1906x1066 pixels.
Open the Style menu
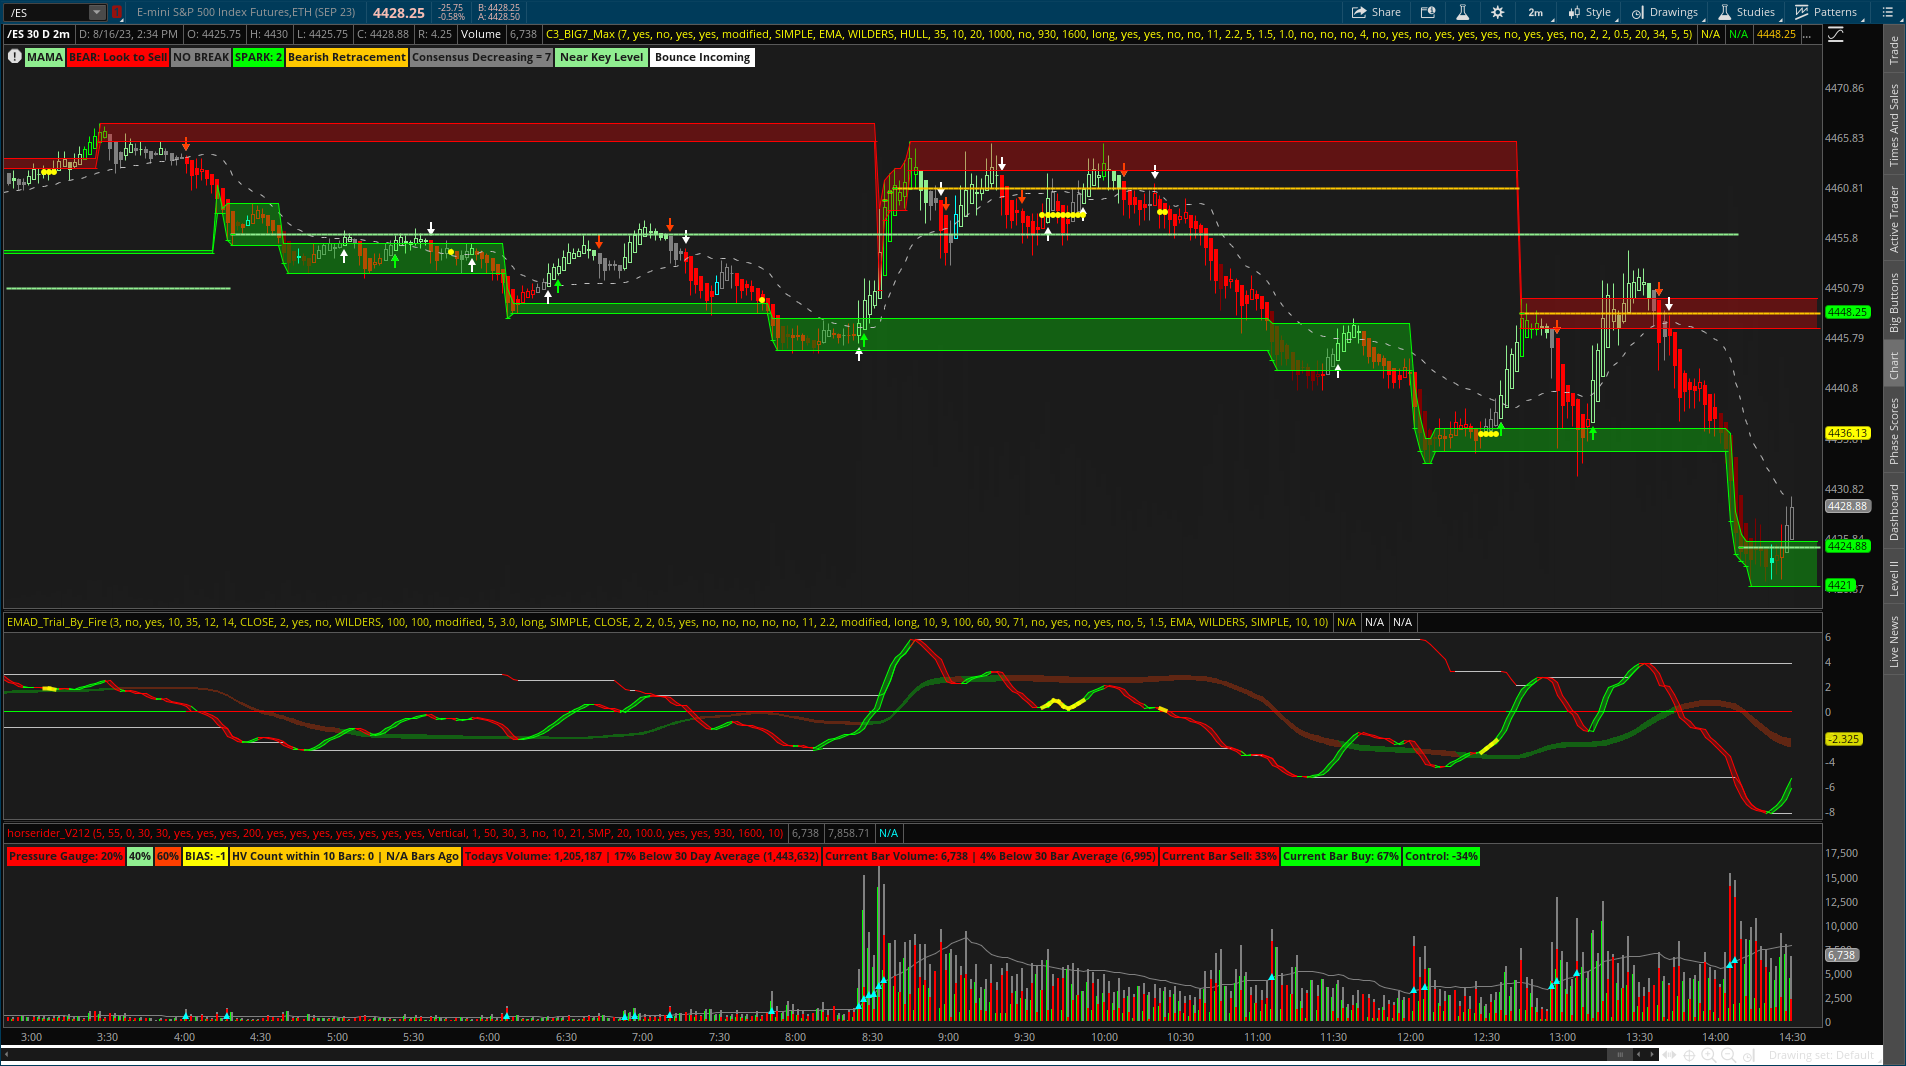(1589, 12)
